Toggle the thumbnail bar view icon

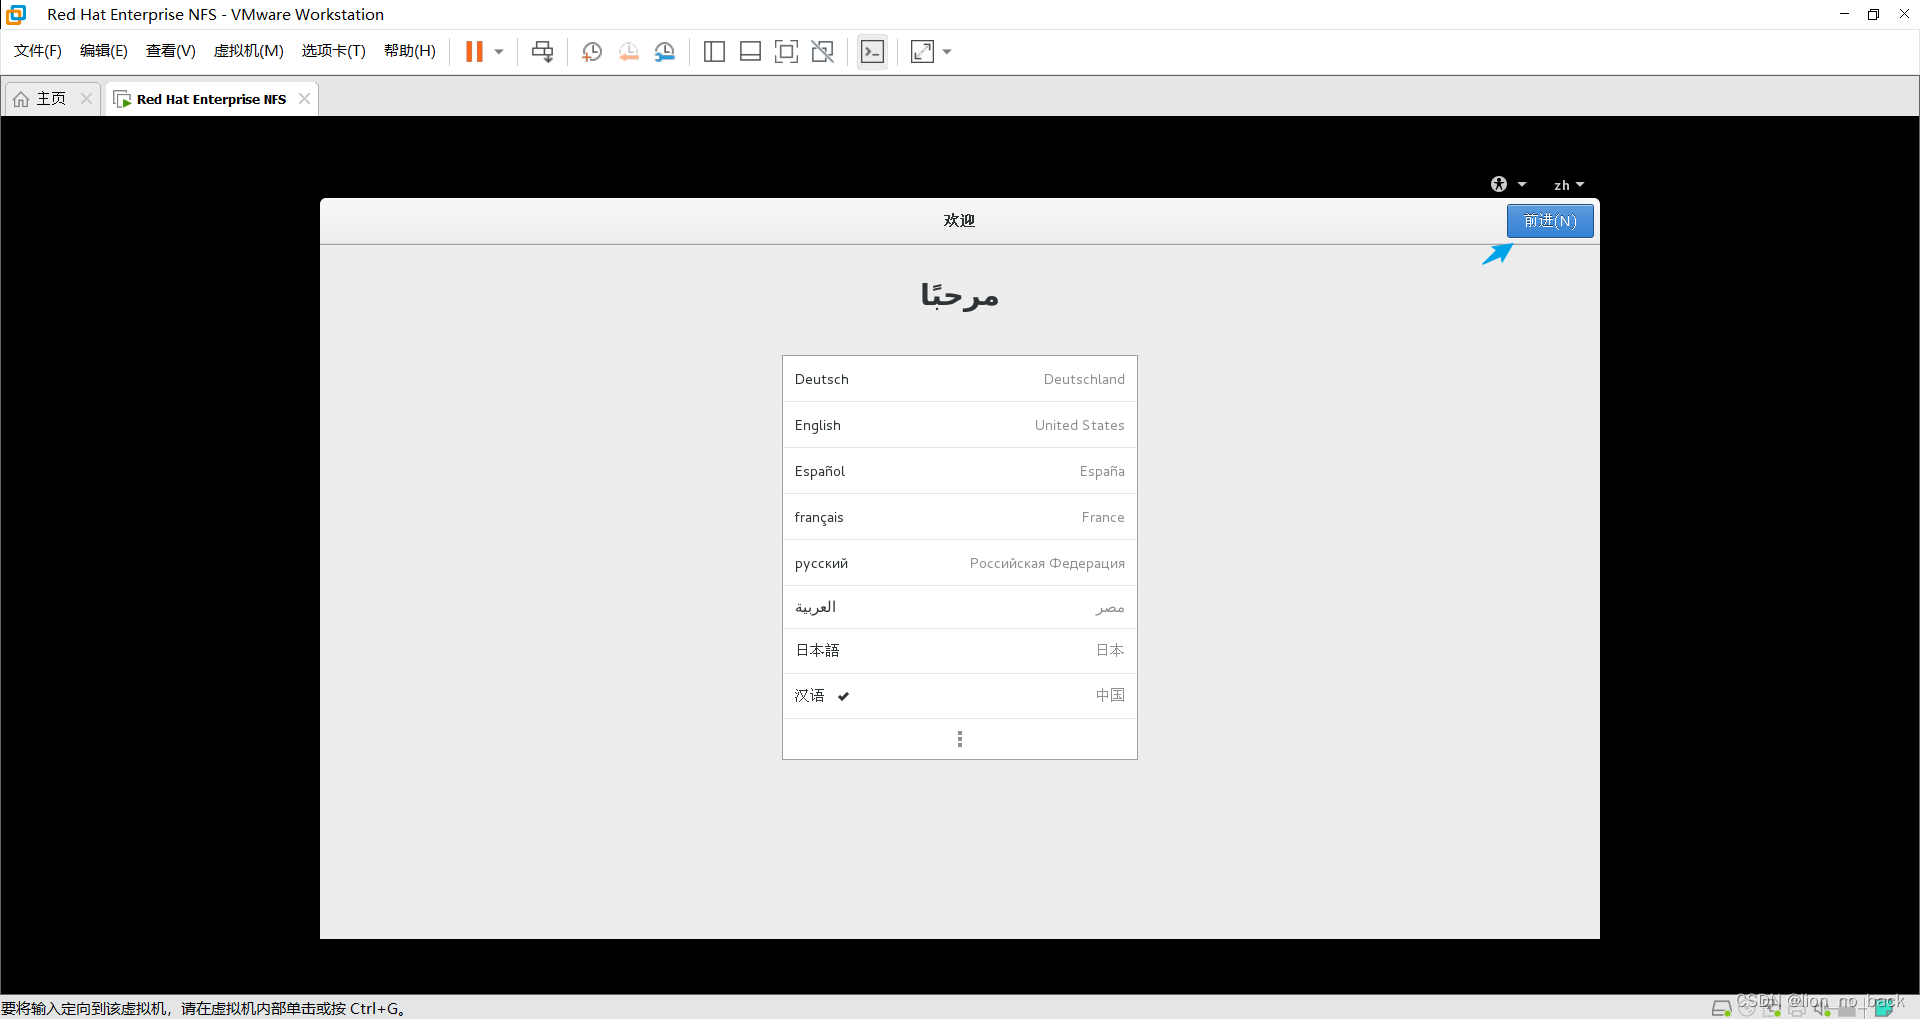coord(750,51)
